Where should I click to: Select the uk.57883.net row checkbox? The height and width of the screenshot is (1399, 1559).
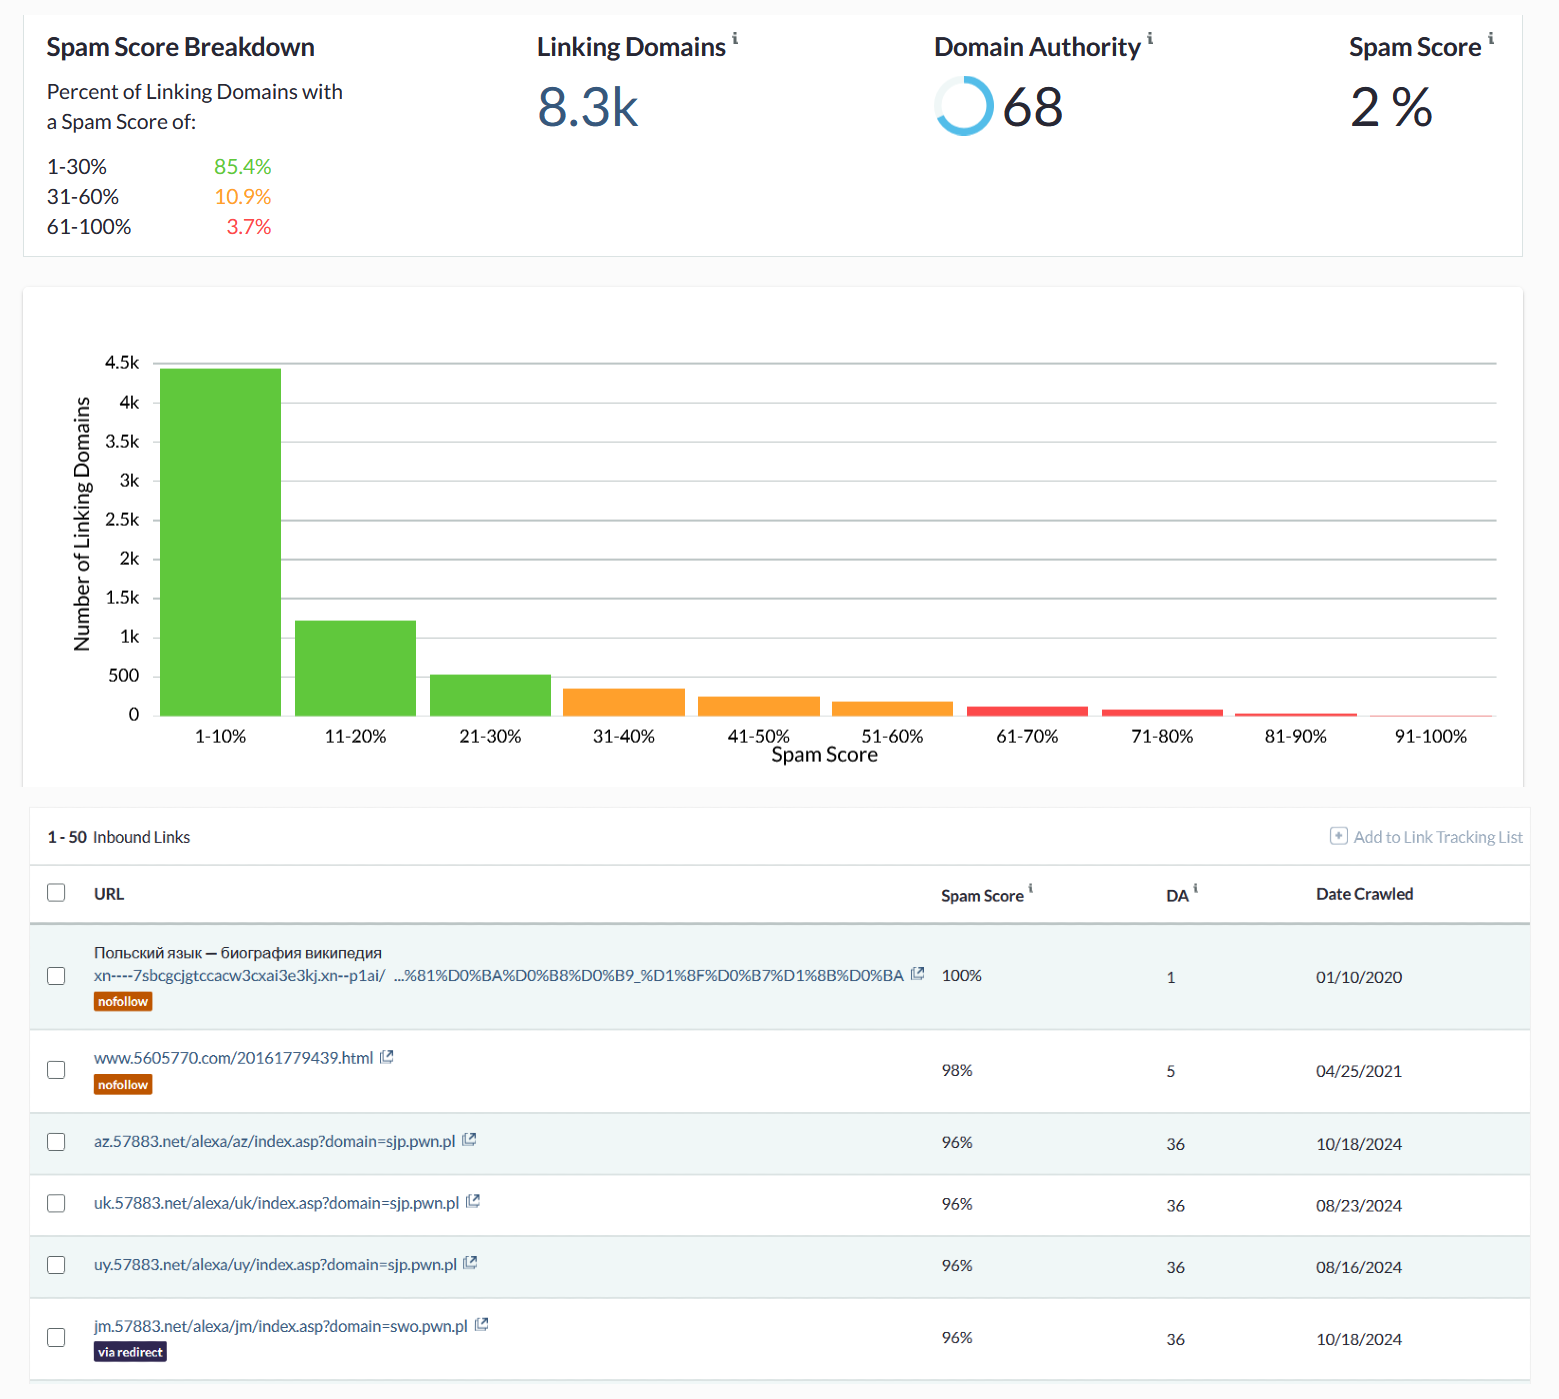click(x=56, y=1203)
